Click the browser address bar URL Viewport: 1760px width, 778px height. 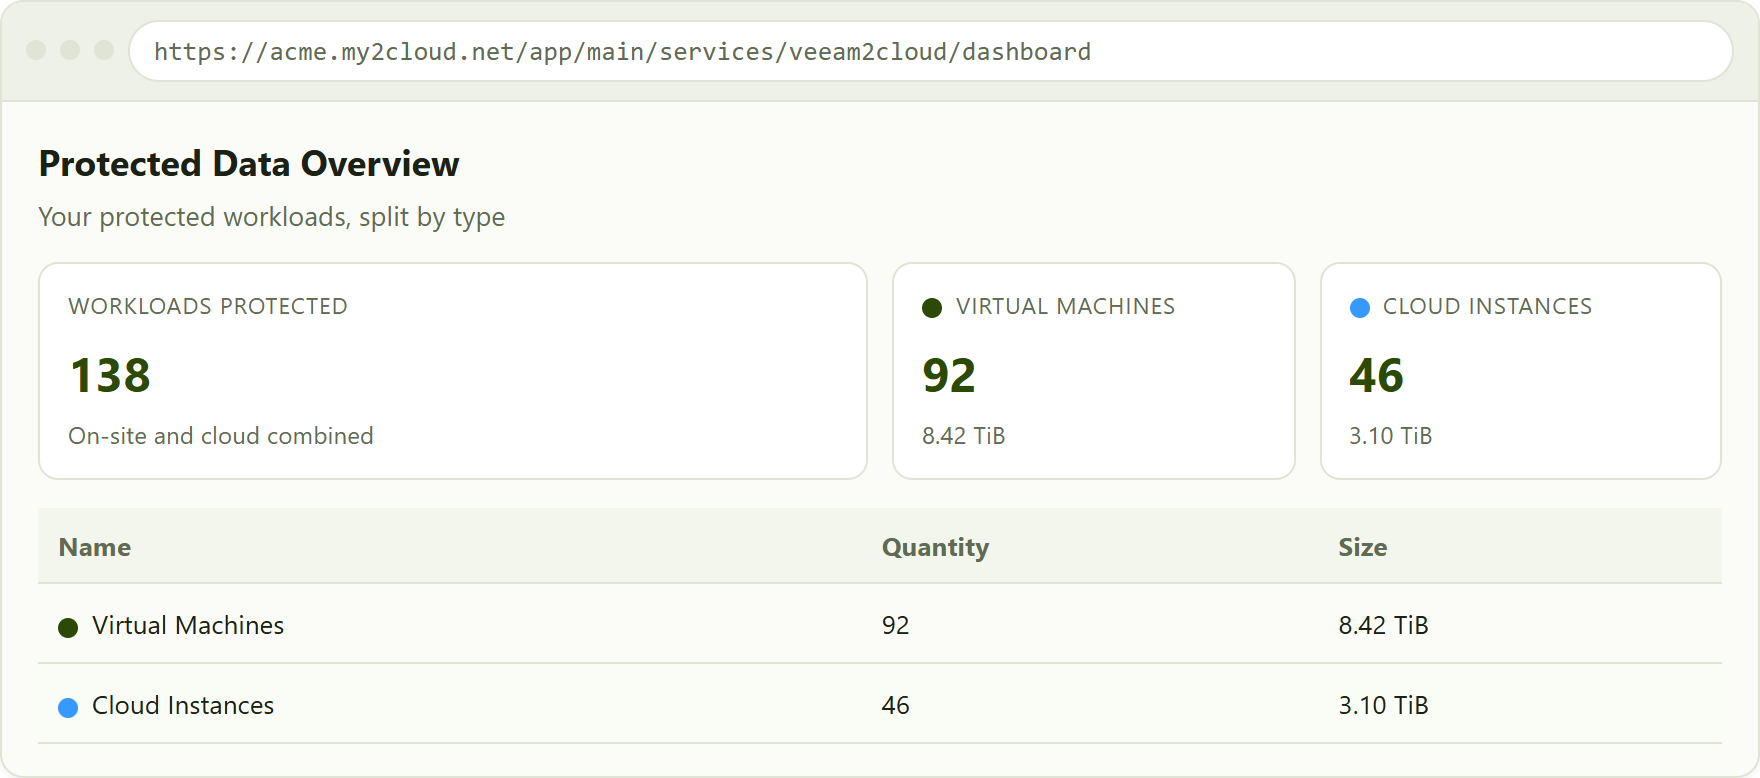pos(622,52)
